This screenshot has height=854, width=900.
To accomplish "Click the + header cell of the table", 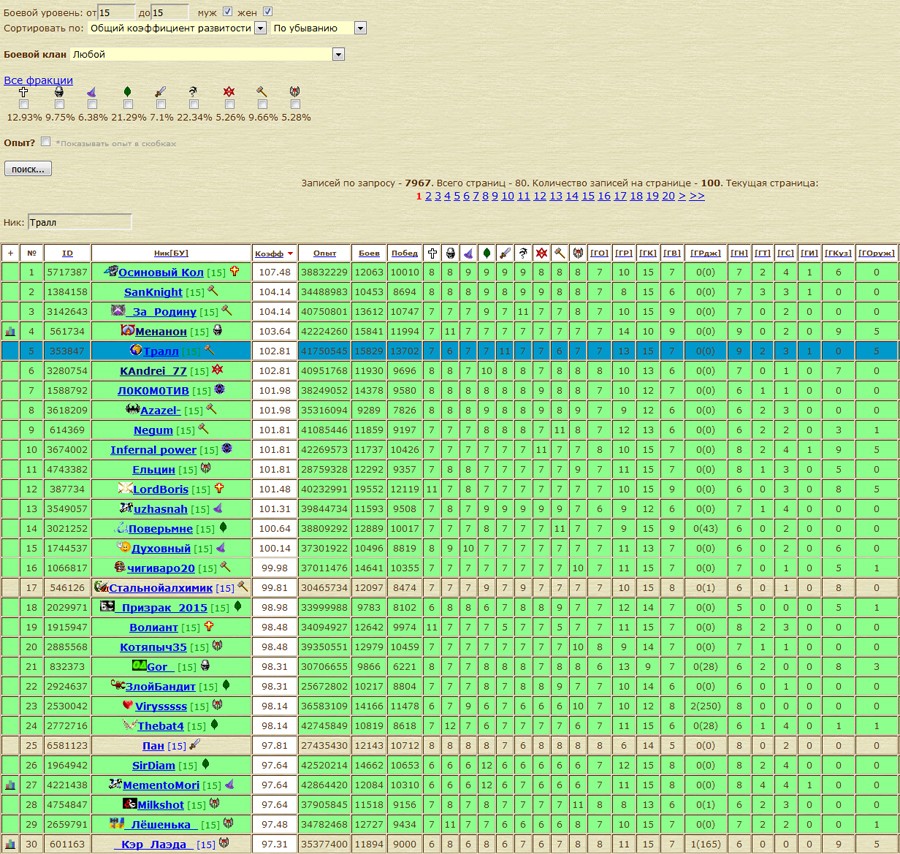I will pos(10,253).
